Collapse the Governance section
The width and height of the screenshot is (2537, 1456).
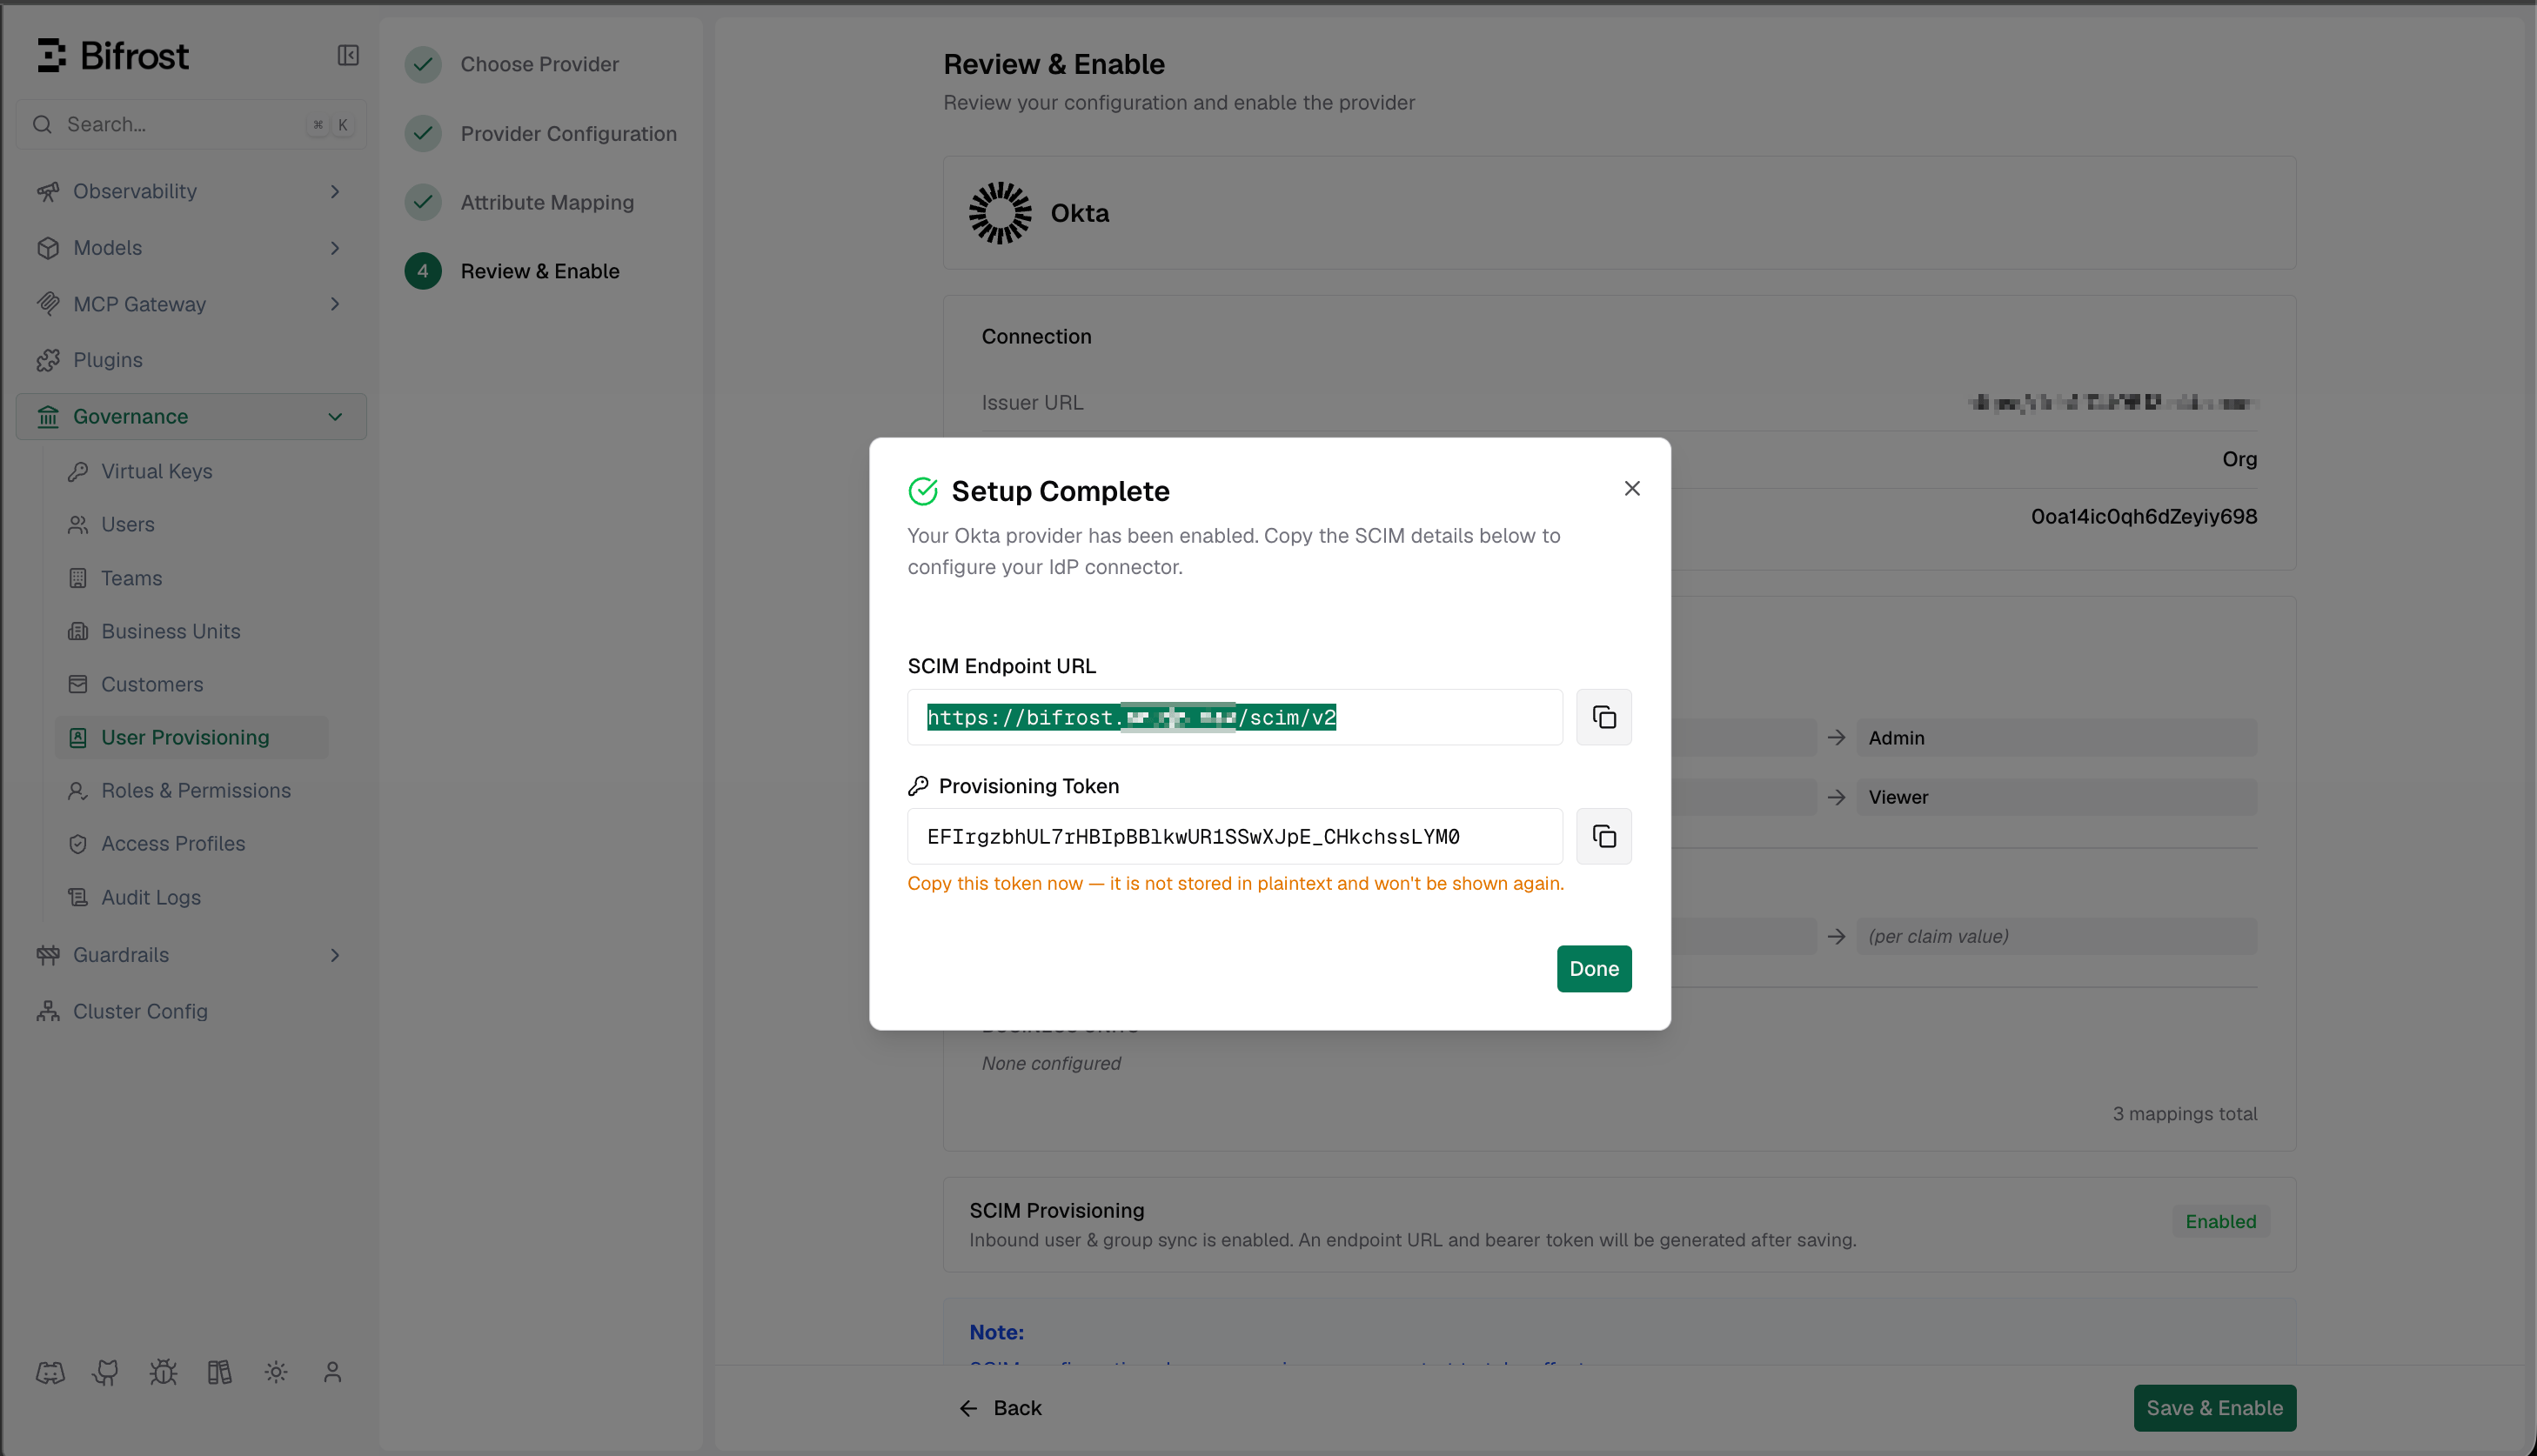point(191,416)
